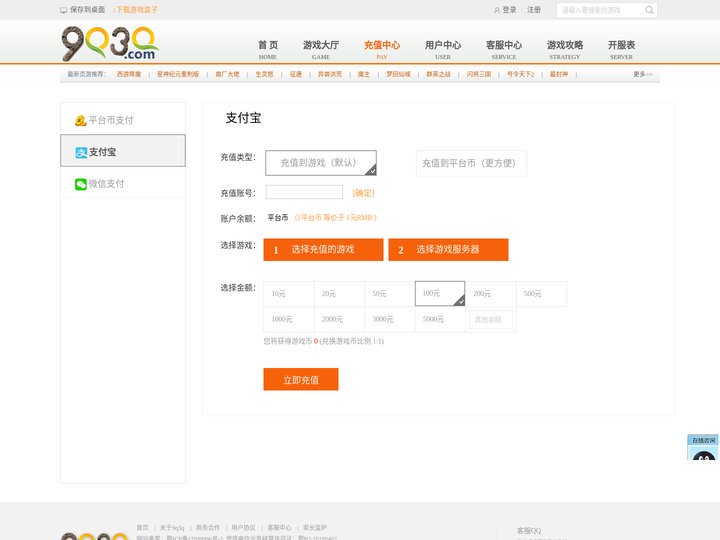Select 平台币支付 payment method tab
The width and height of the screenshot is (720, 540).
coord(123,120)
